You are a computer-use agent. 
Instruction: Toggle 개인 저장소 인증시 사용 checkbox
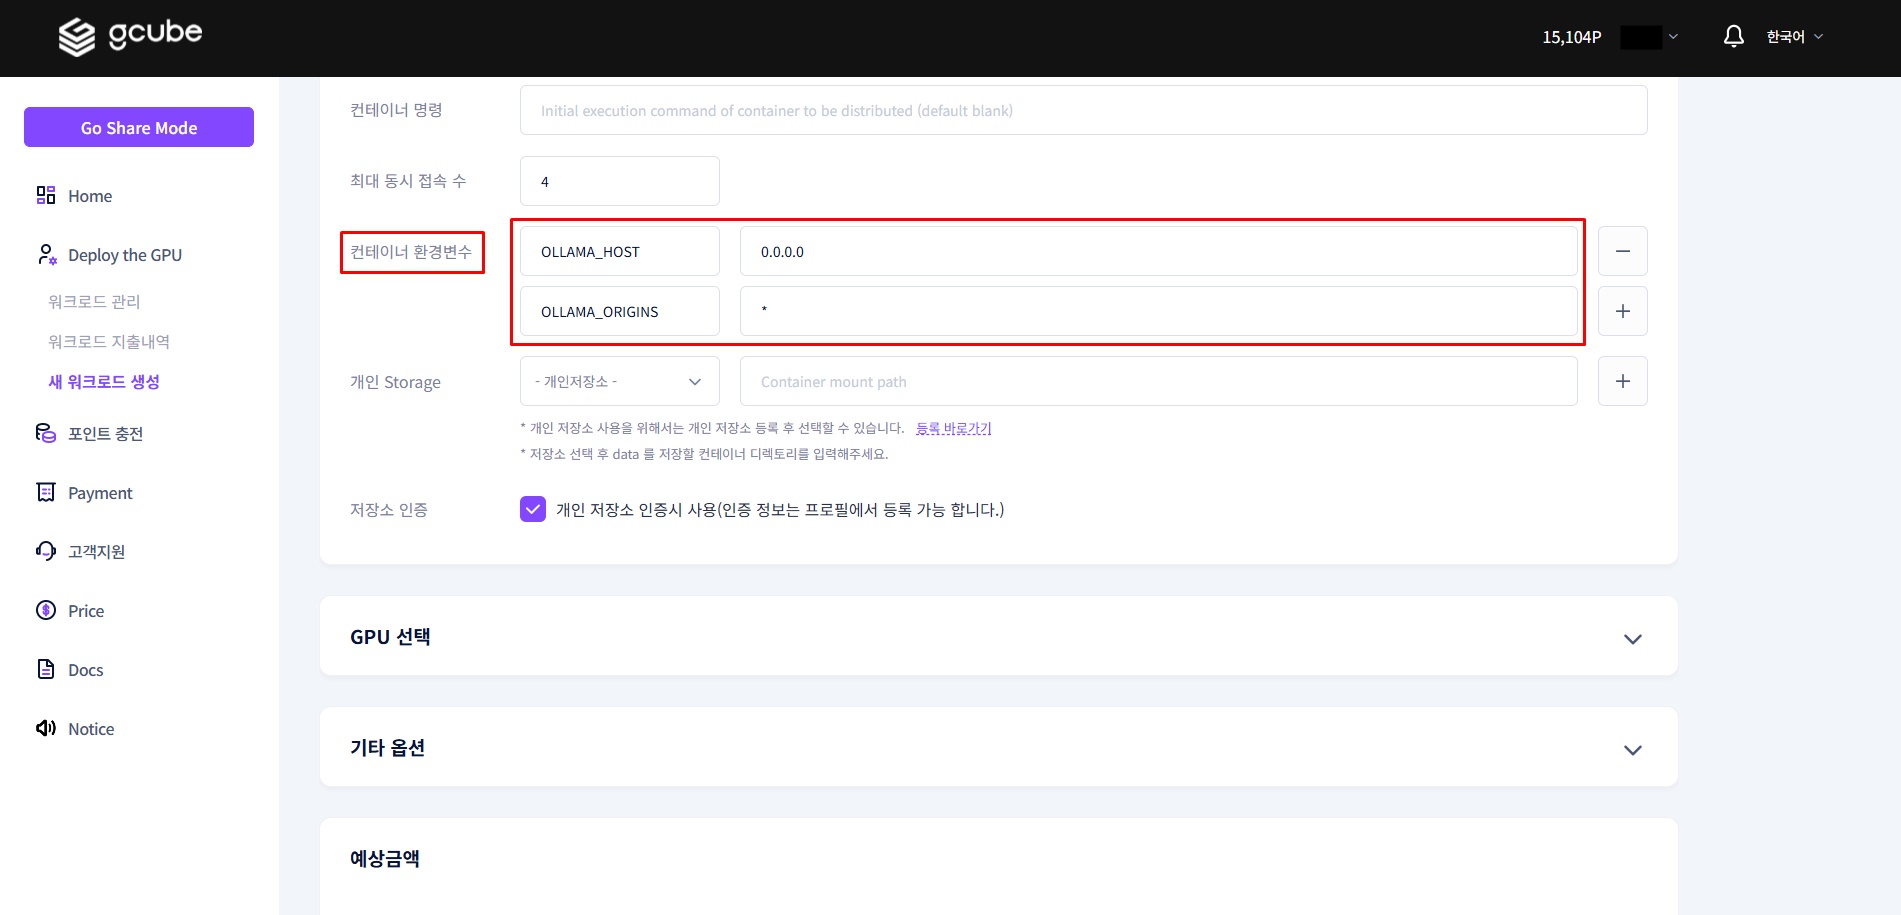(533, 509)
